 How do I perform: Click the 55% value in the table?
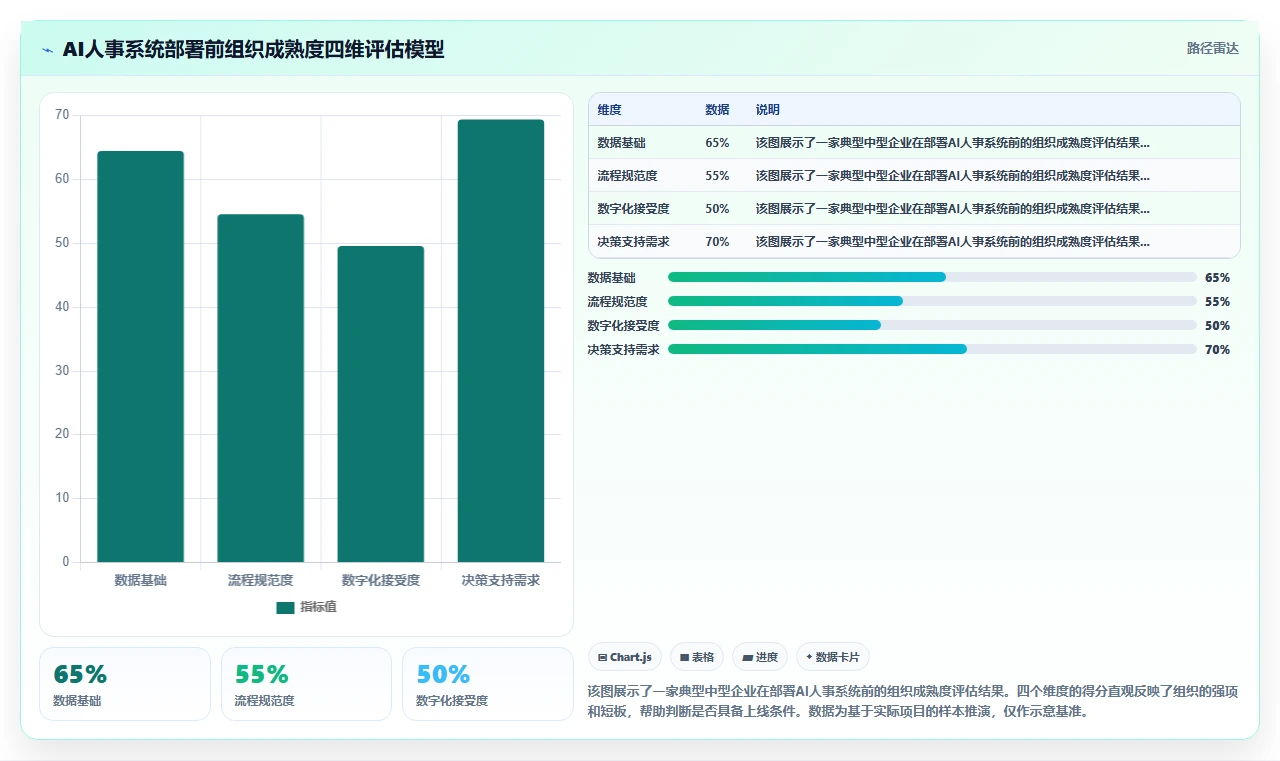pos(717,176)
